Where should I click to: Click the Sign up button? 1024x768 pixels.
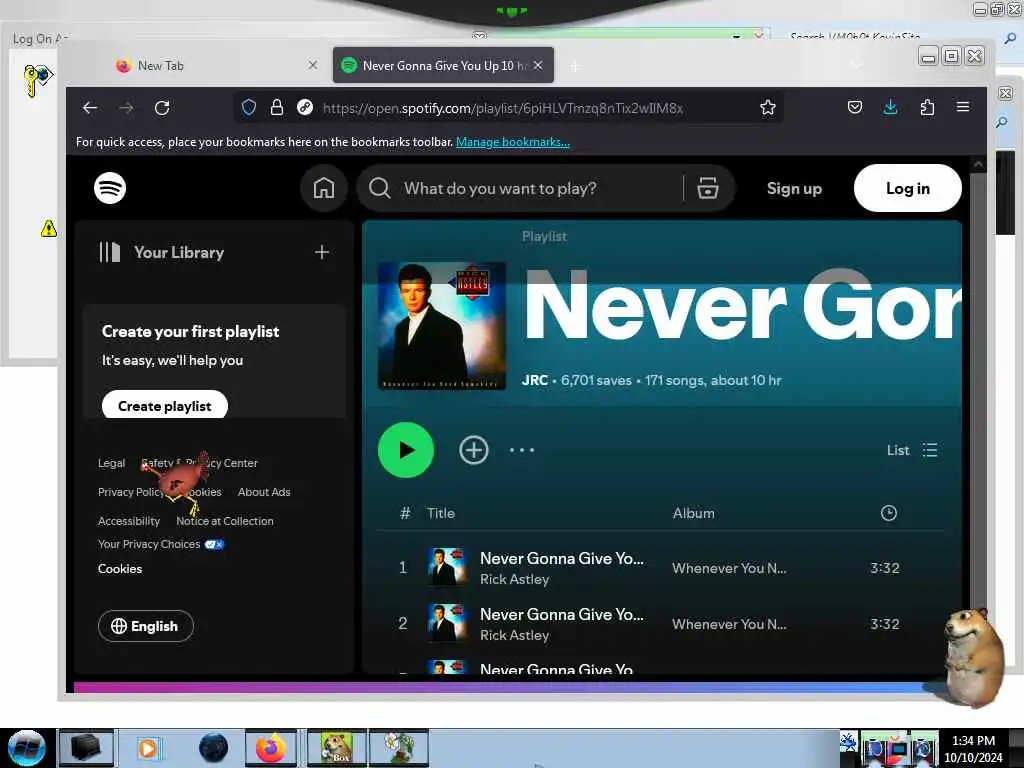tap(794, 188)
